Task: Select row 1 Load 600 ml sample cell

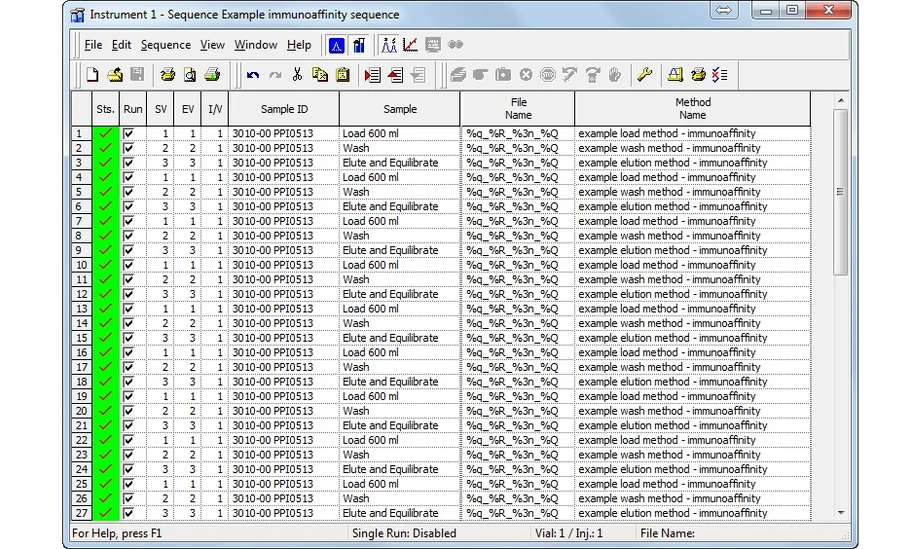Action: point(400,134)
